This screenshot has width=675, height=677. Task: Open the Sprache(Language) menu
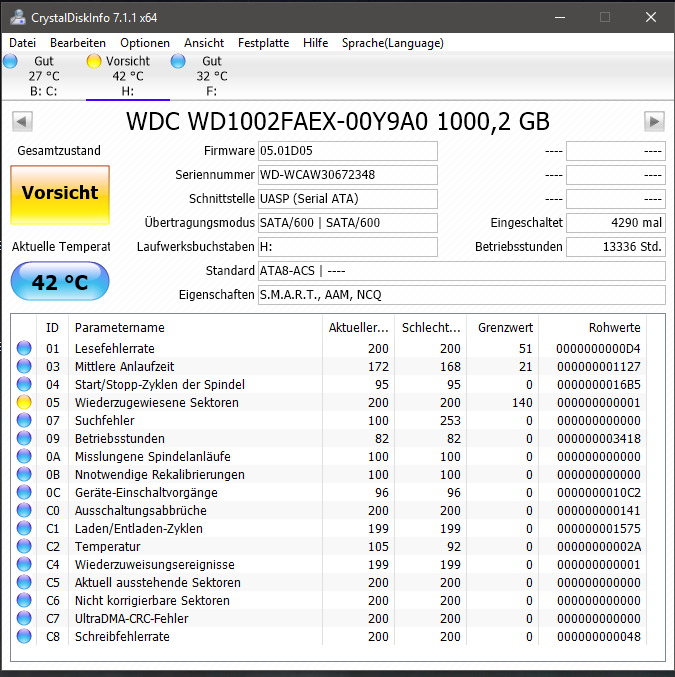[x=393, y=43]
